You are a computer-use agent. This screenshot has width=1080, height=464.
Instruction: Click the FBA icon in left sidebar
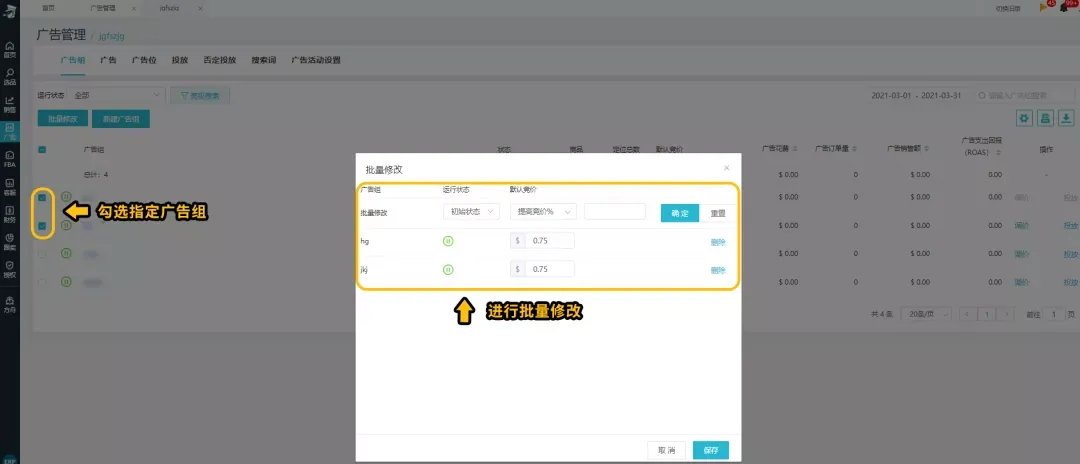10,158
